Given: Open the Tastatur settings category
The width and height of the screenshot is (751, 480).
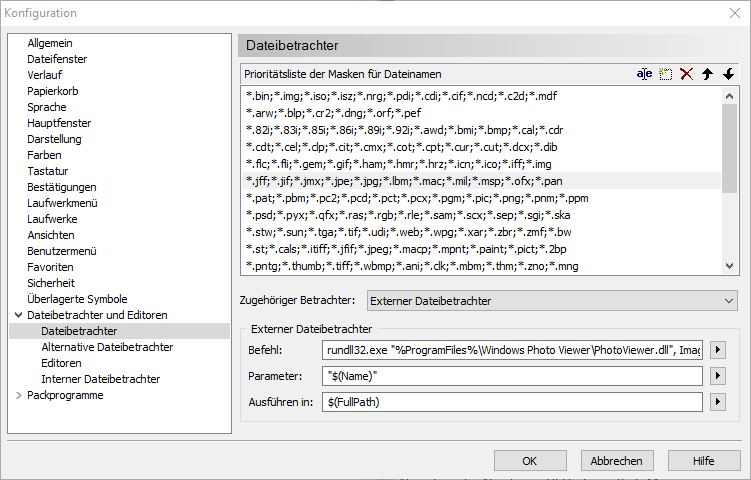Looking at the screenshot, I should 49,171.
